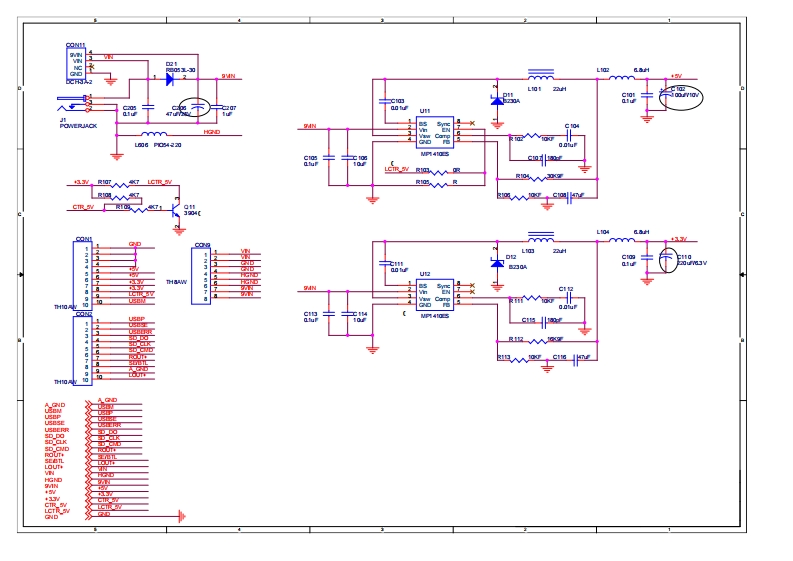
Task: Click the Q11 transistor symbol
Action: click(x=177, y=210)
